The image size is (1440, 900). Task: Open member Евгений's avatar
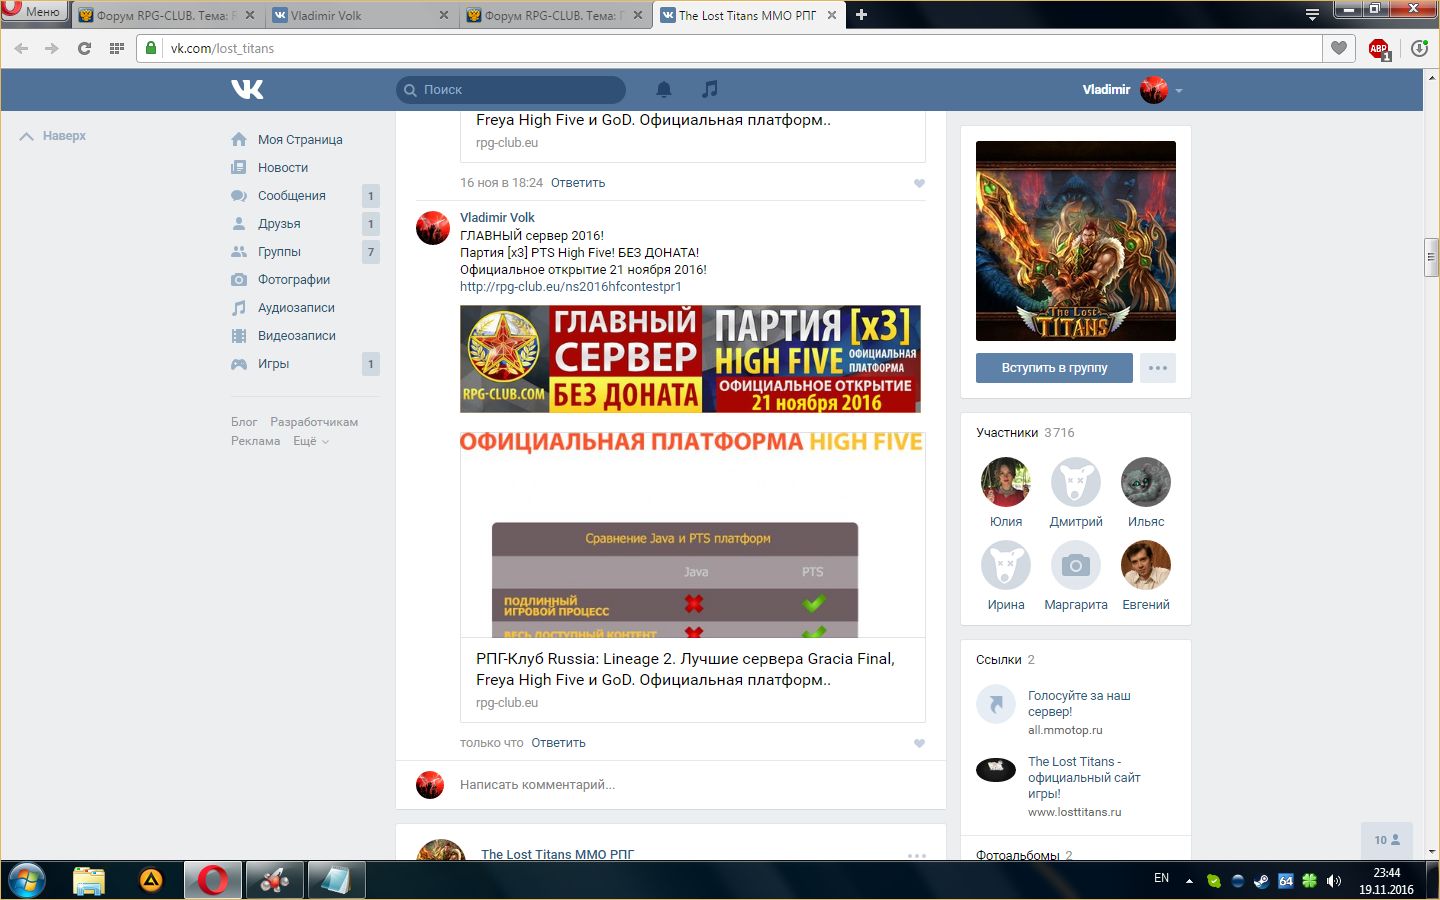1146,565
